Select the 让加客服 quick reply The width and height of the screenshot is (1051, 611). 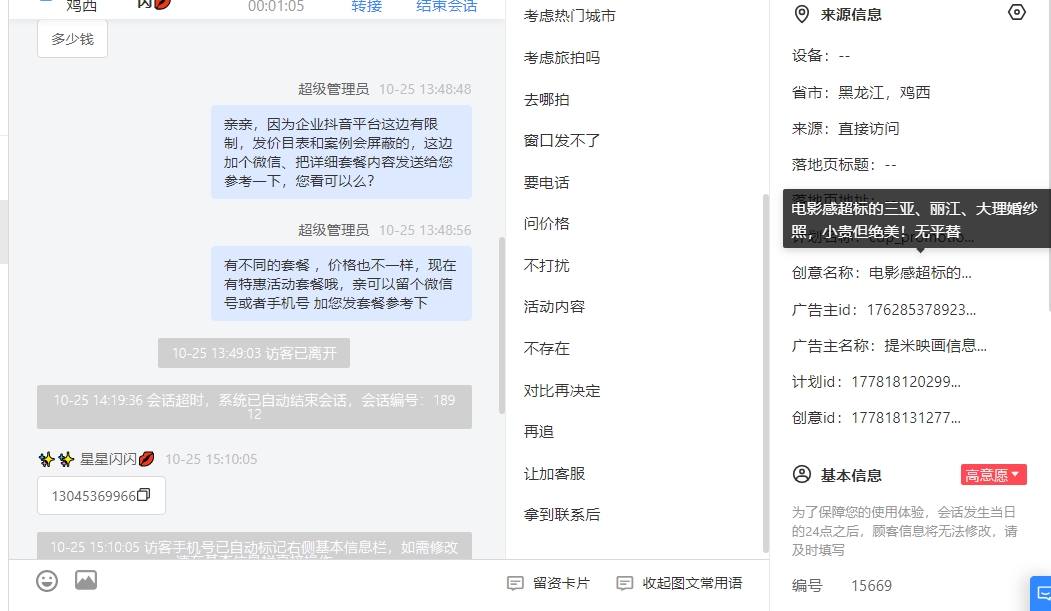pos(554,474)
